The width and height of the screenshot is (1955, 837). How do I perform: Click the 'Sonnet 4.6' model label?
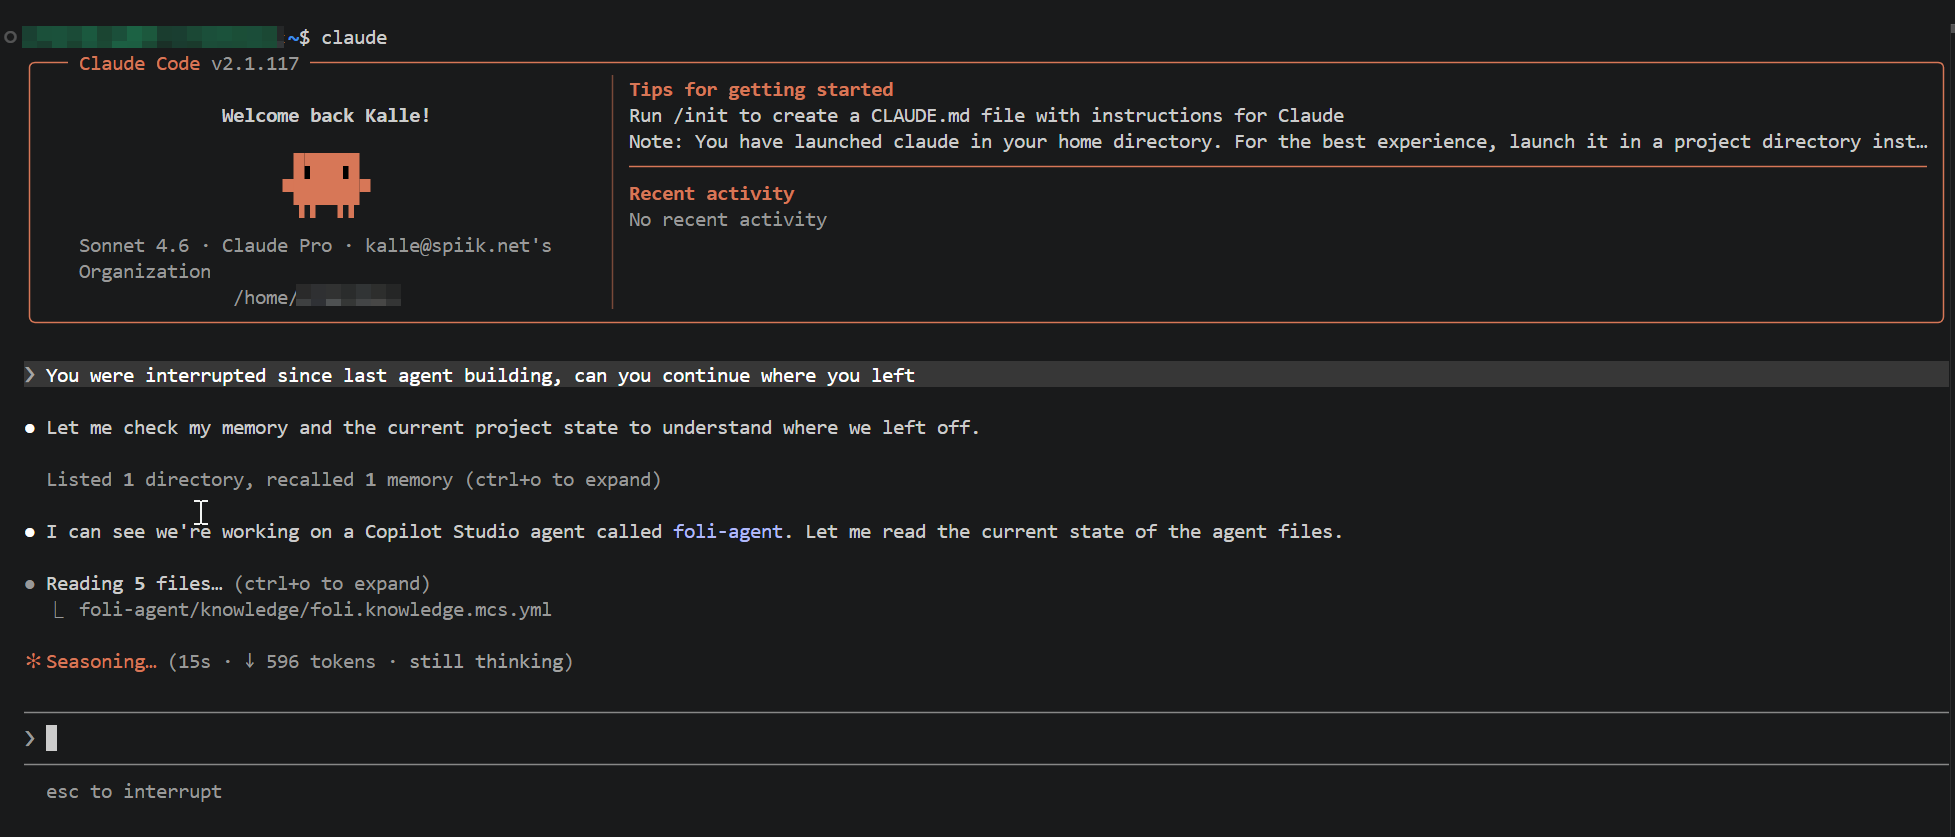(134, 246)
